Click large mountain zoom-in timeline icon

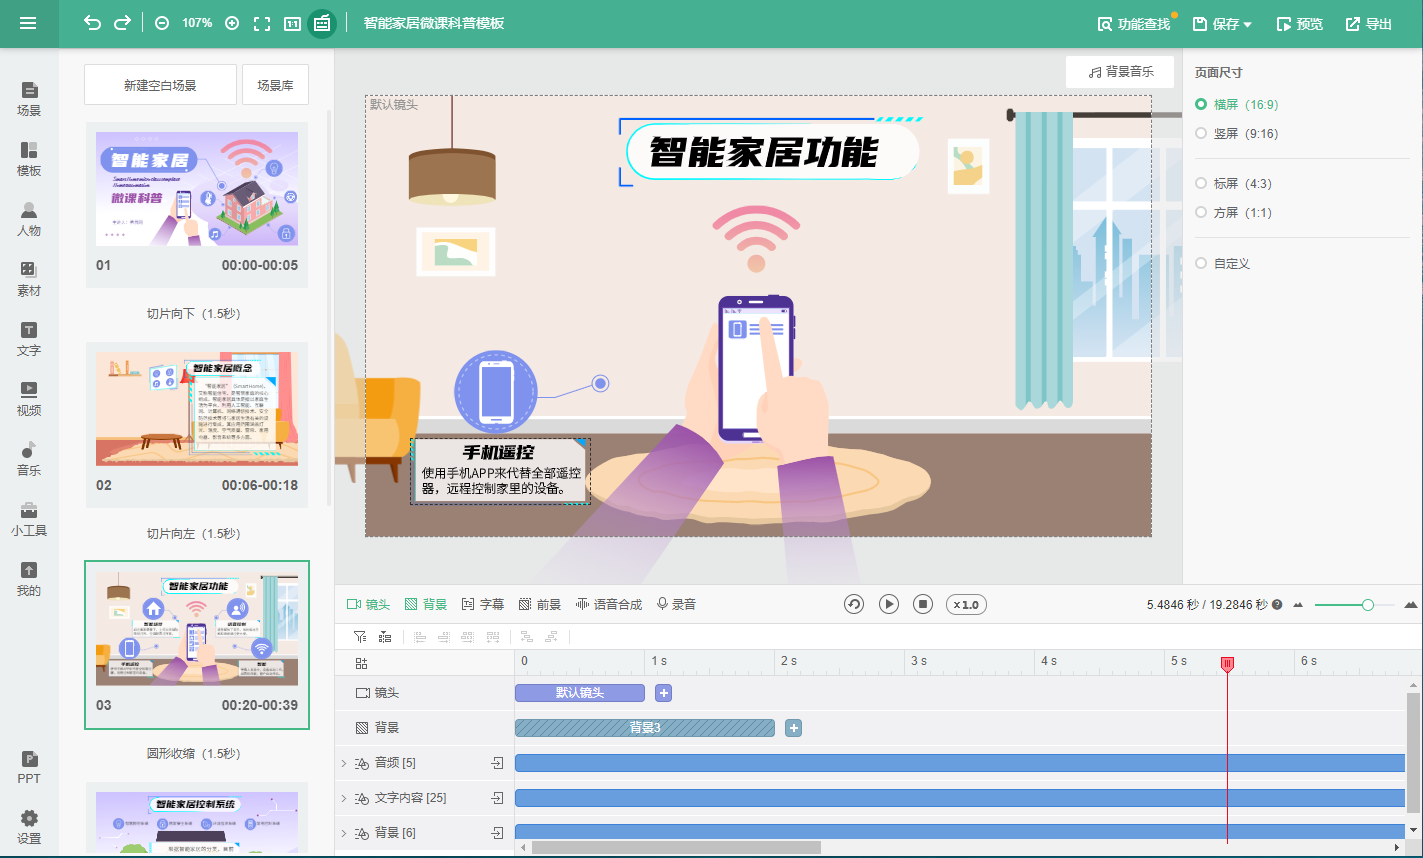point(1411,604)
